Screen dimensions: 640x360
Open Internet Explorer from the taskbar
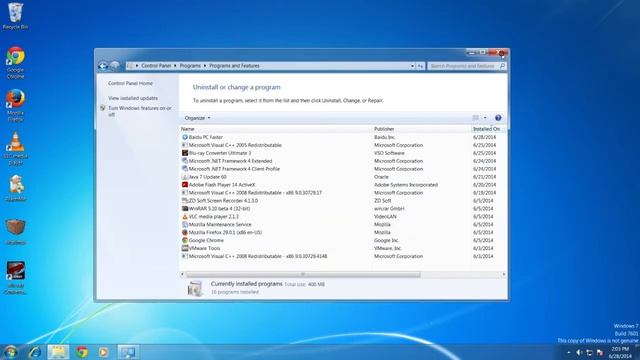[x=35, y=352]
